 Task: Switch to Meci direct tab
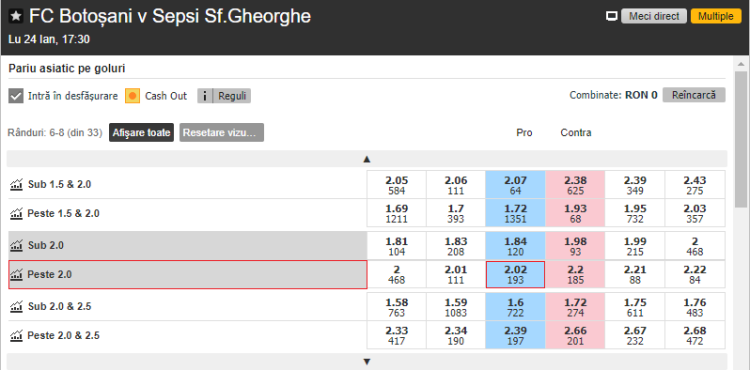point(654,17)
